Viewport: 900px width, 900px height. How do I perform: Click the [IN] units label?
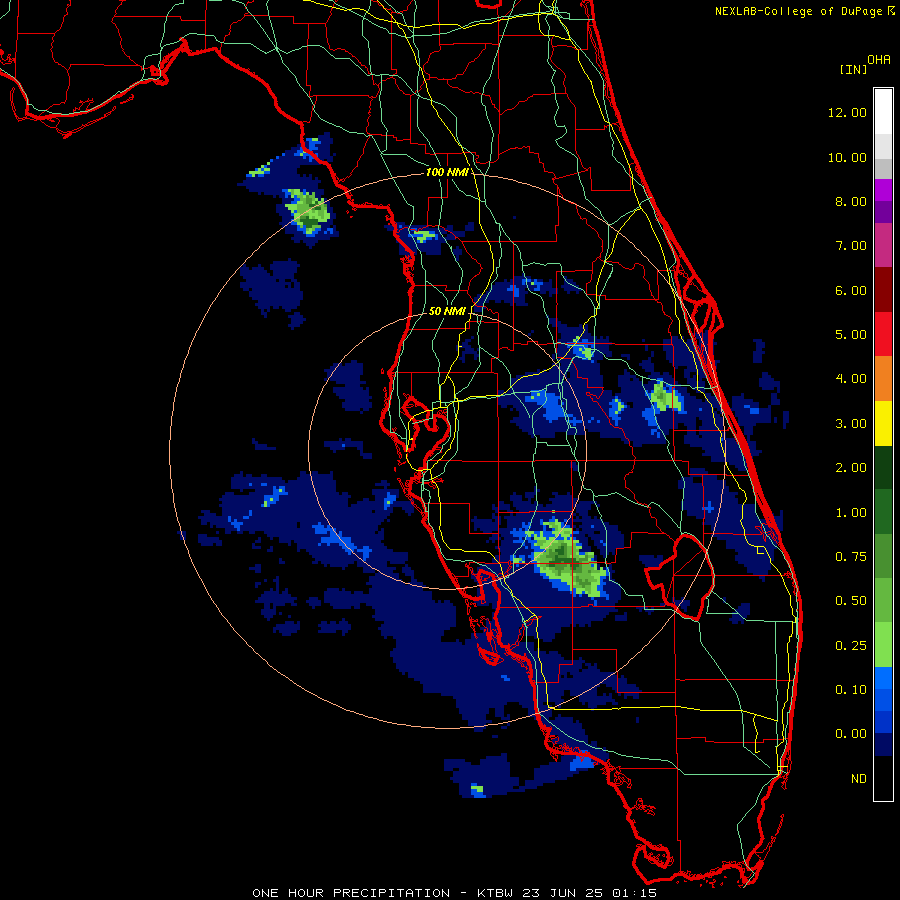point(853,69)
